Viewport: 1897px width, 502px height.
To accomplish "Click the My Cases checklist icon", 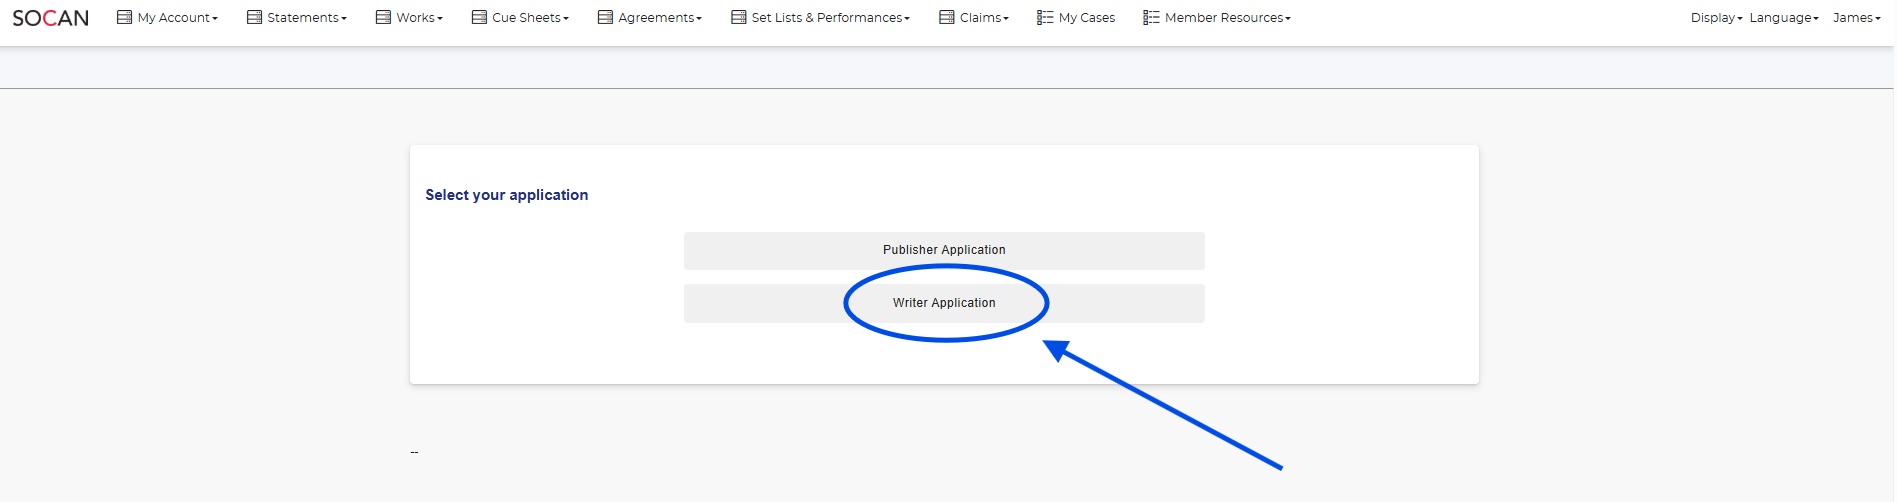I will pos(1045,17).
